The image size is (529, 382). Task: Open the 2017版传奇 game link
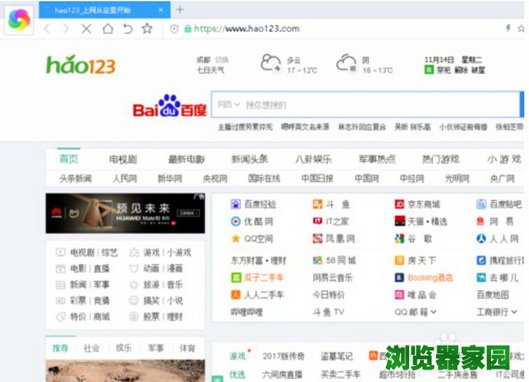coord(283,356)
